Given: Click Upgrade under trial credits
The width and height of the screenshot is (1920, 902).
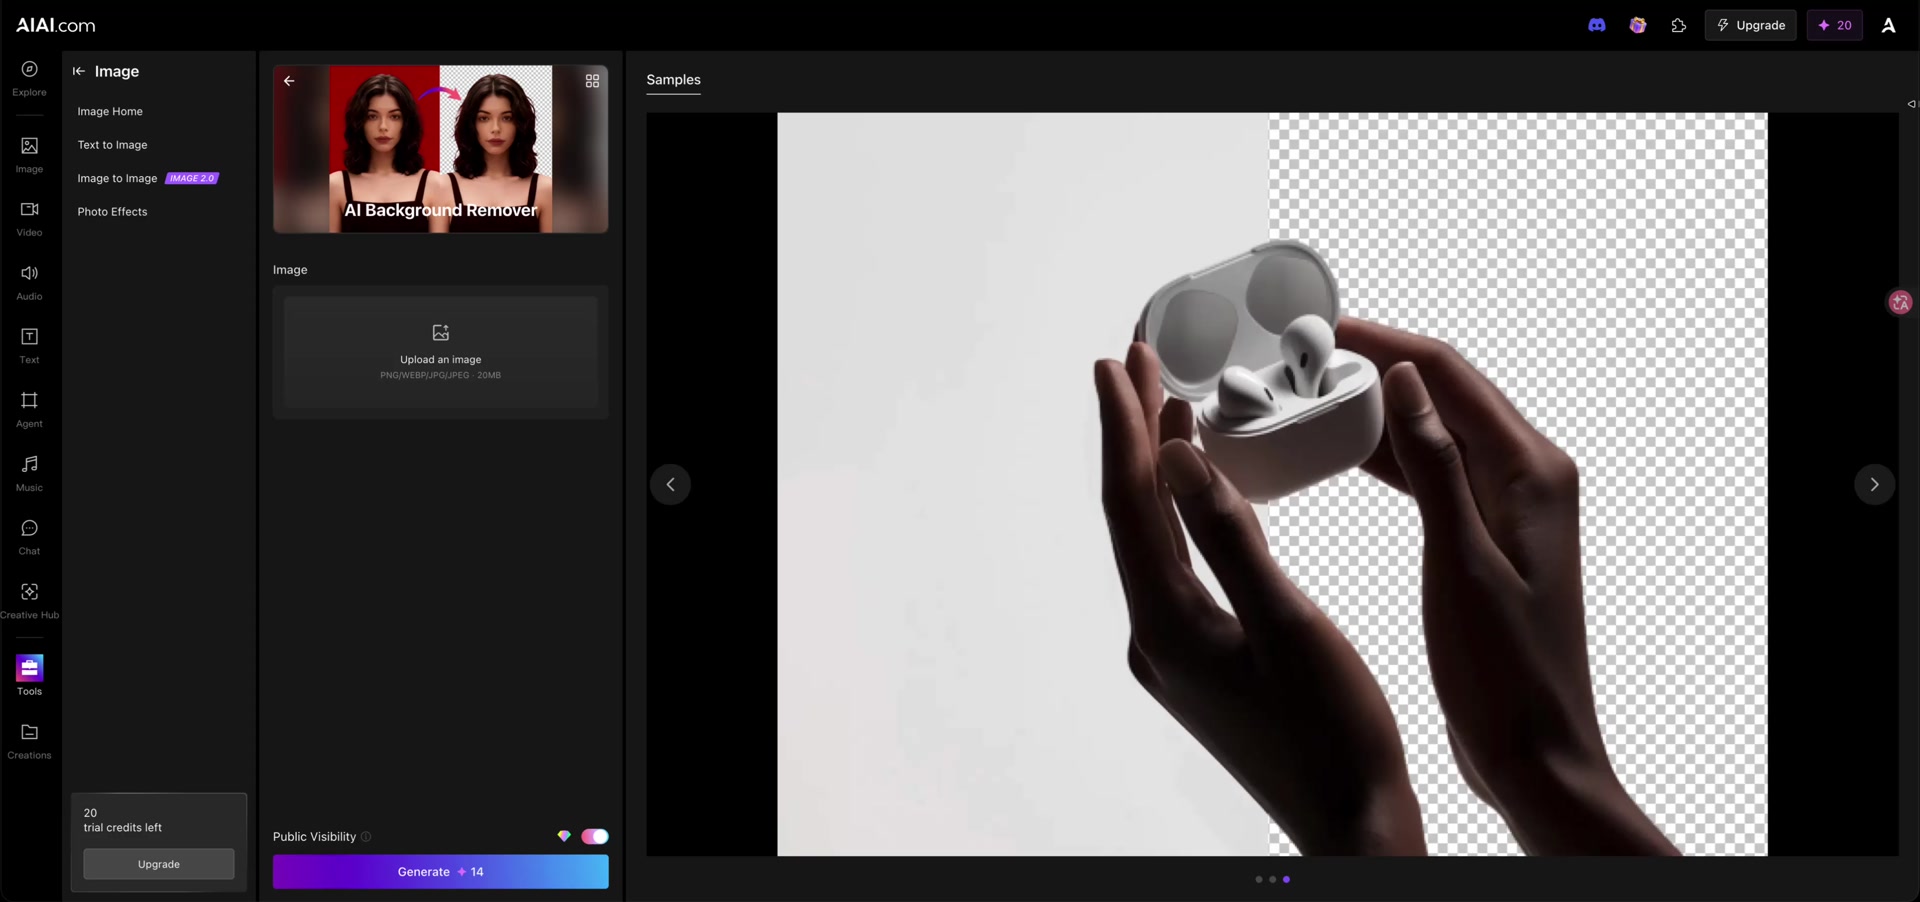Looking at the screenshot, I should click(159, 864).
